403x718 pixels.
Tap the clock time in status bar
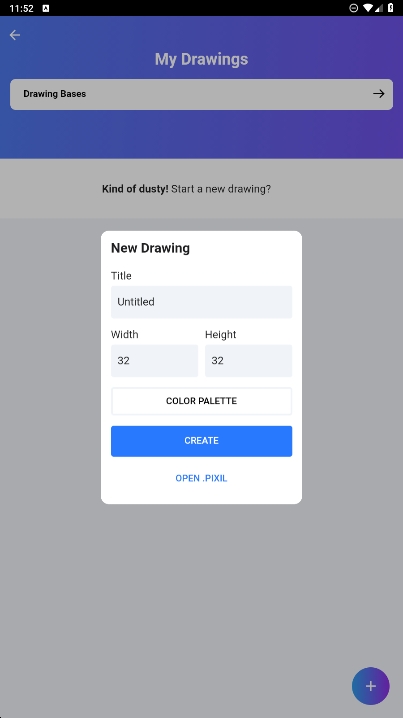pyautogui.click(x=22, y=8)
